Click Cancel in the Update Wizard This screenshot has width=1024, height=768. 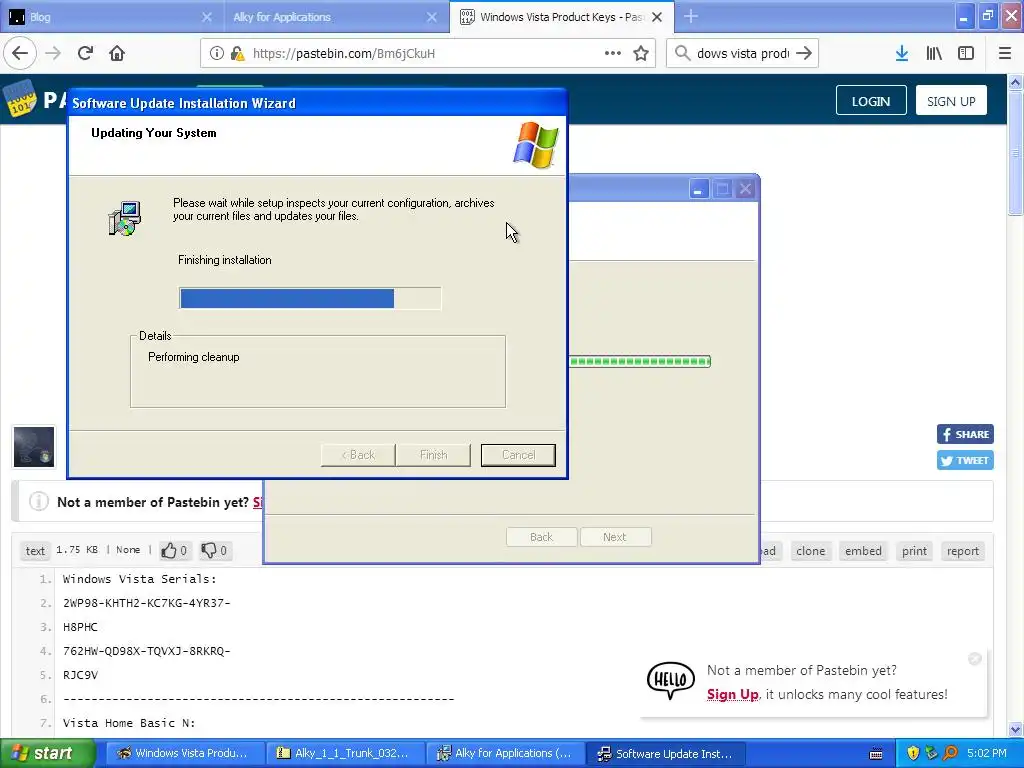point(518,455)
